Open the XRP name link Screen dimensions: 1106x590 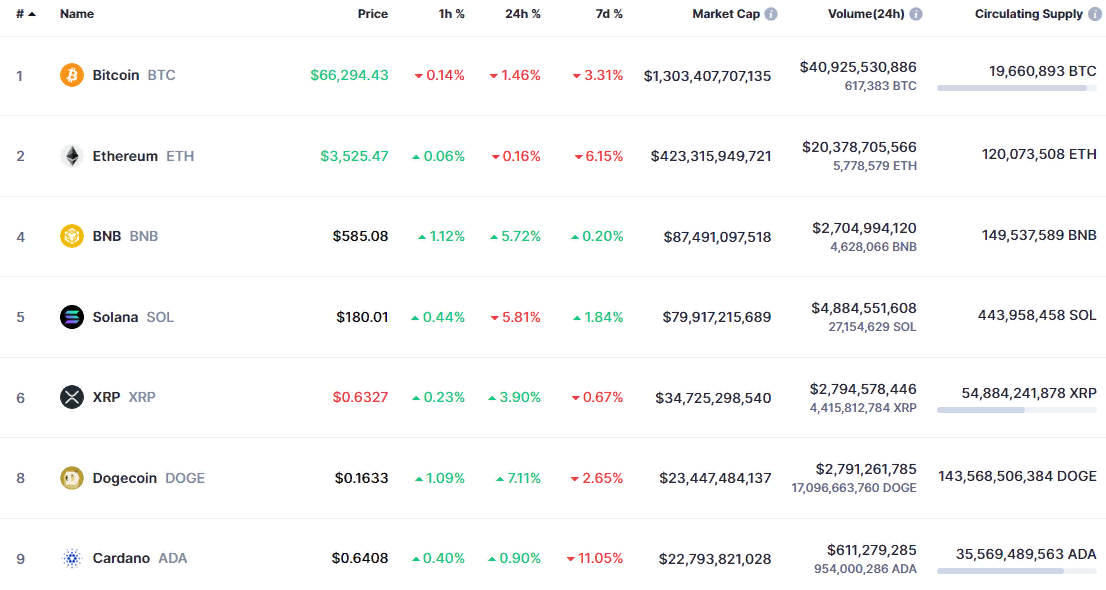[x=106, y=397]
